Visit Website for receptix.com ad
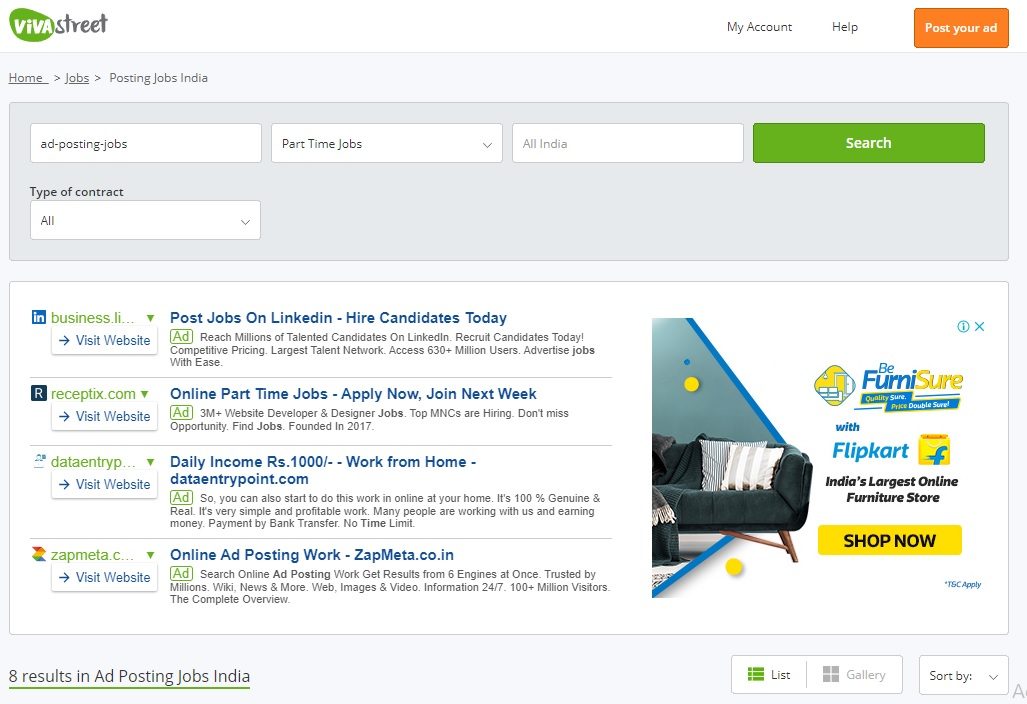This screenshot has height=704, width=1027. click(105, 417)
